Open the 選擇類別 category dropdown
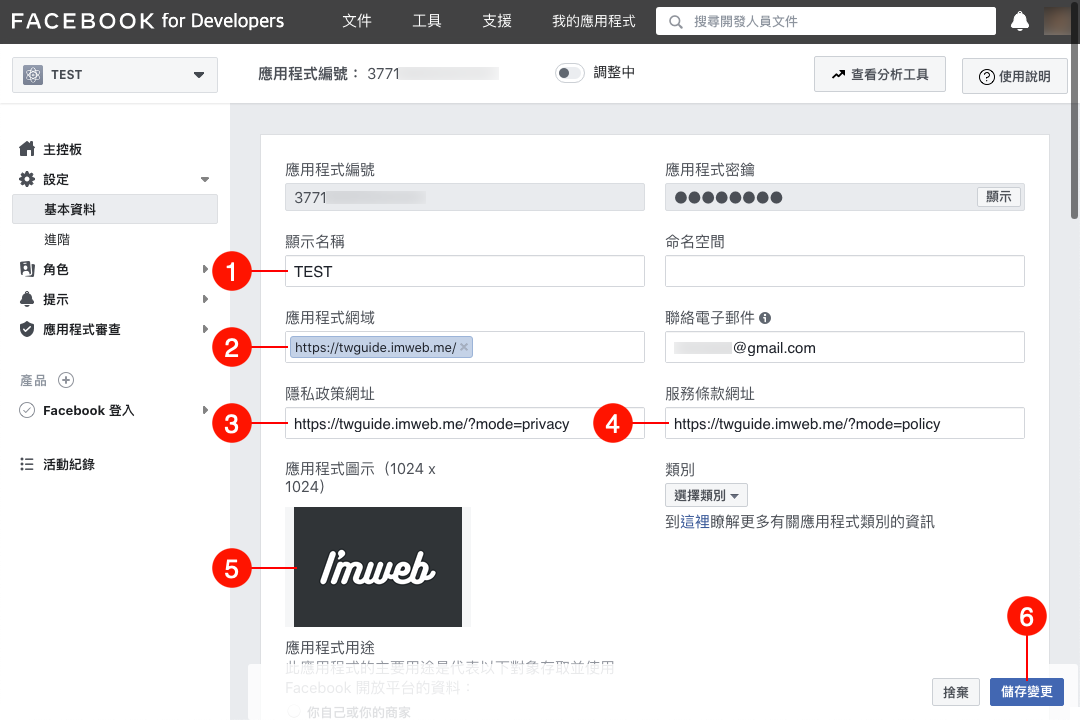Viewport: 1080px width, 720px height. click(706, 495)
